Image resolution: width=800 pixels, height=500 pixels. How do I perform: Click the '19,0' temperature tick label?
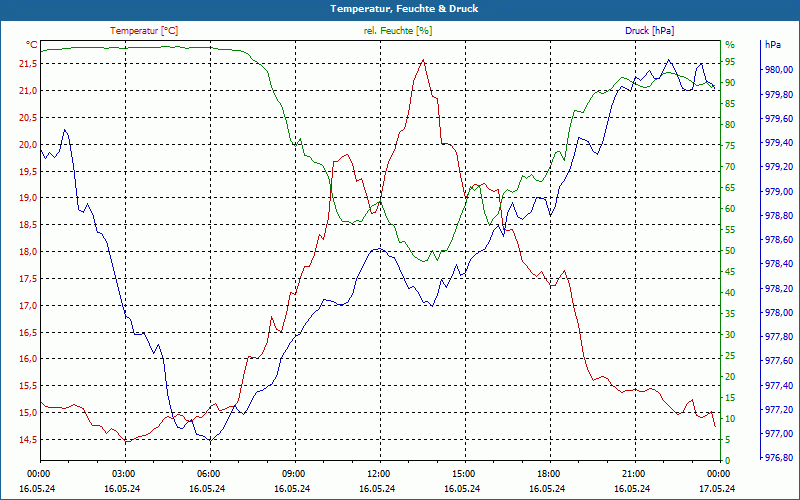point(28,198)
